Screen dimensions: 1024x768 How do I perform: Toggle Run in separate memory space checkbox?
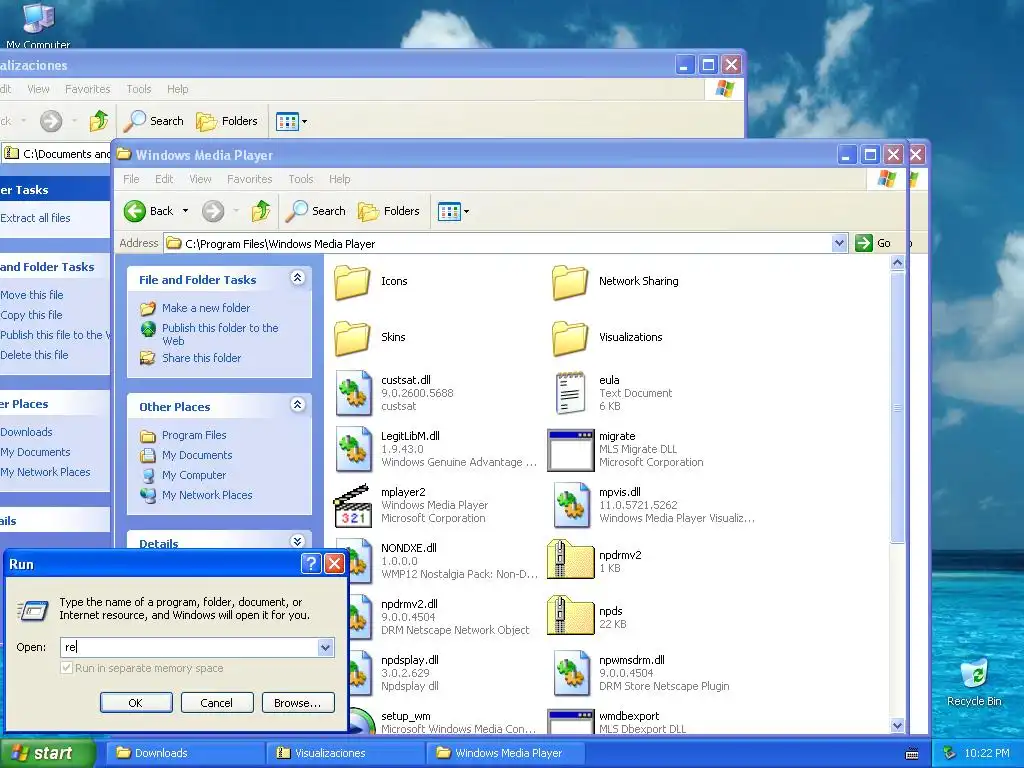click(67, 668)
